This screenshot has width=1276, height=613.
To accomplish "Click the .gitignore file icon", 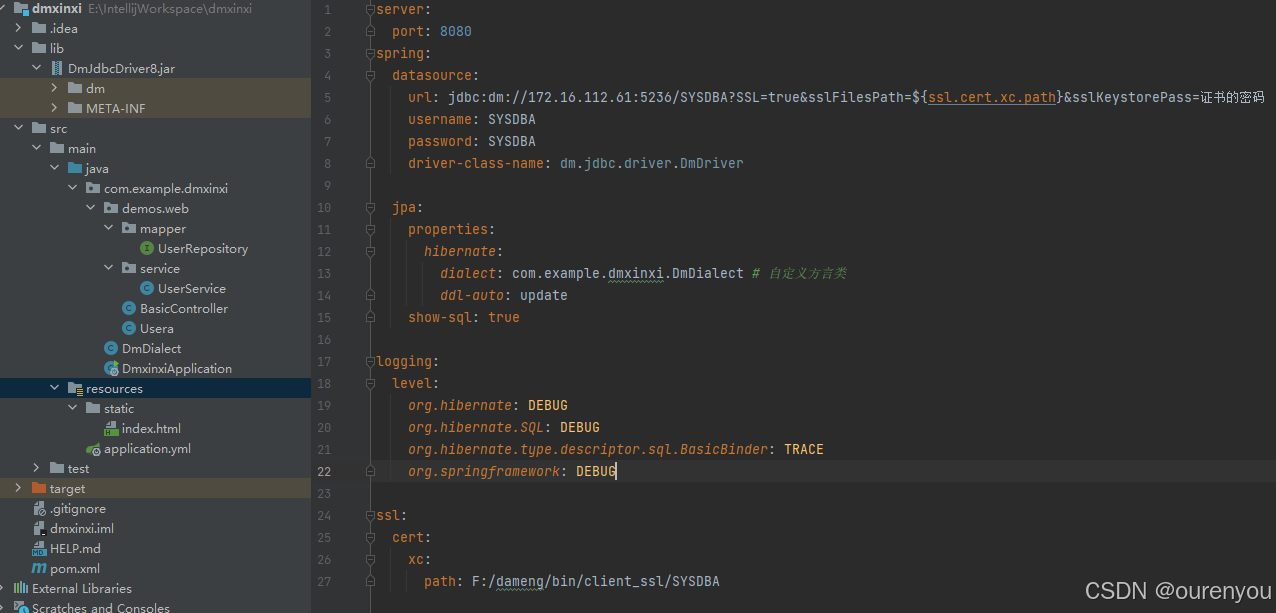I will [x=41, y=508].
